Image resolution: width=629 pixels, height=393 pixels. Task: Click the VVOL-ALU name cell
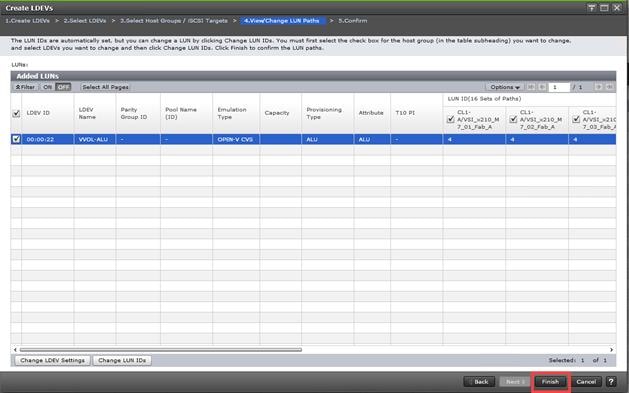click(95, 139)
